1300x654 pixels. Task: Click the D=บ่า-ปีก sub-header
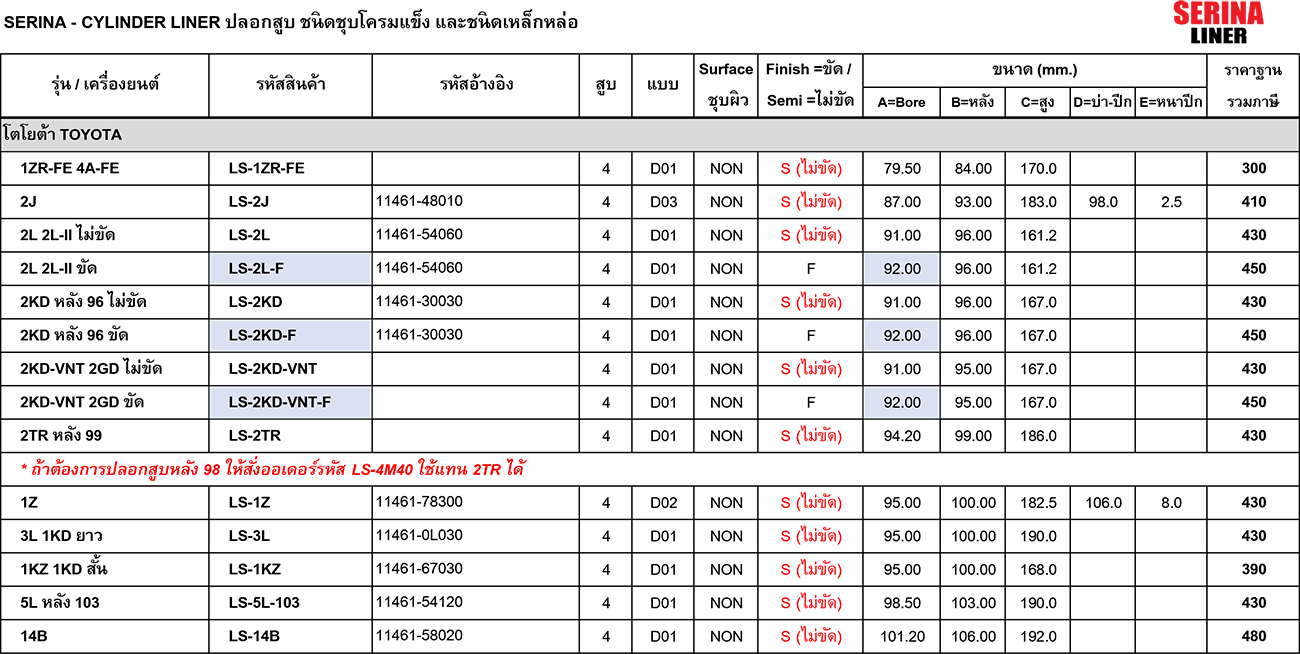click(1102, 102)
